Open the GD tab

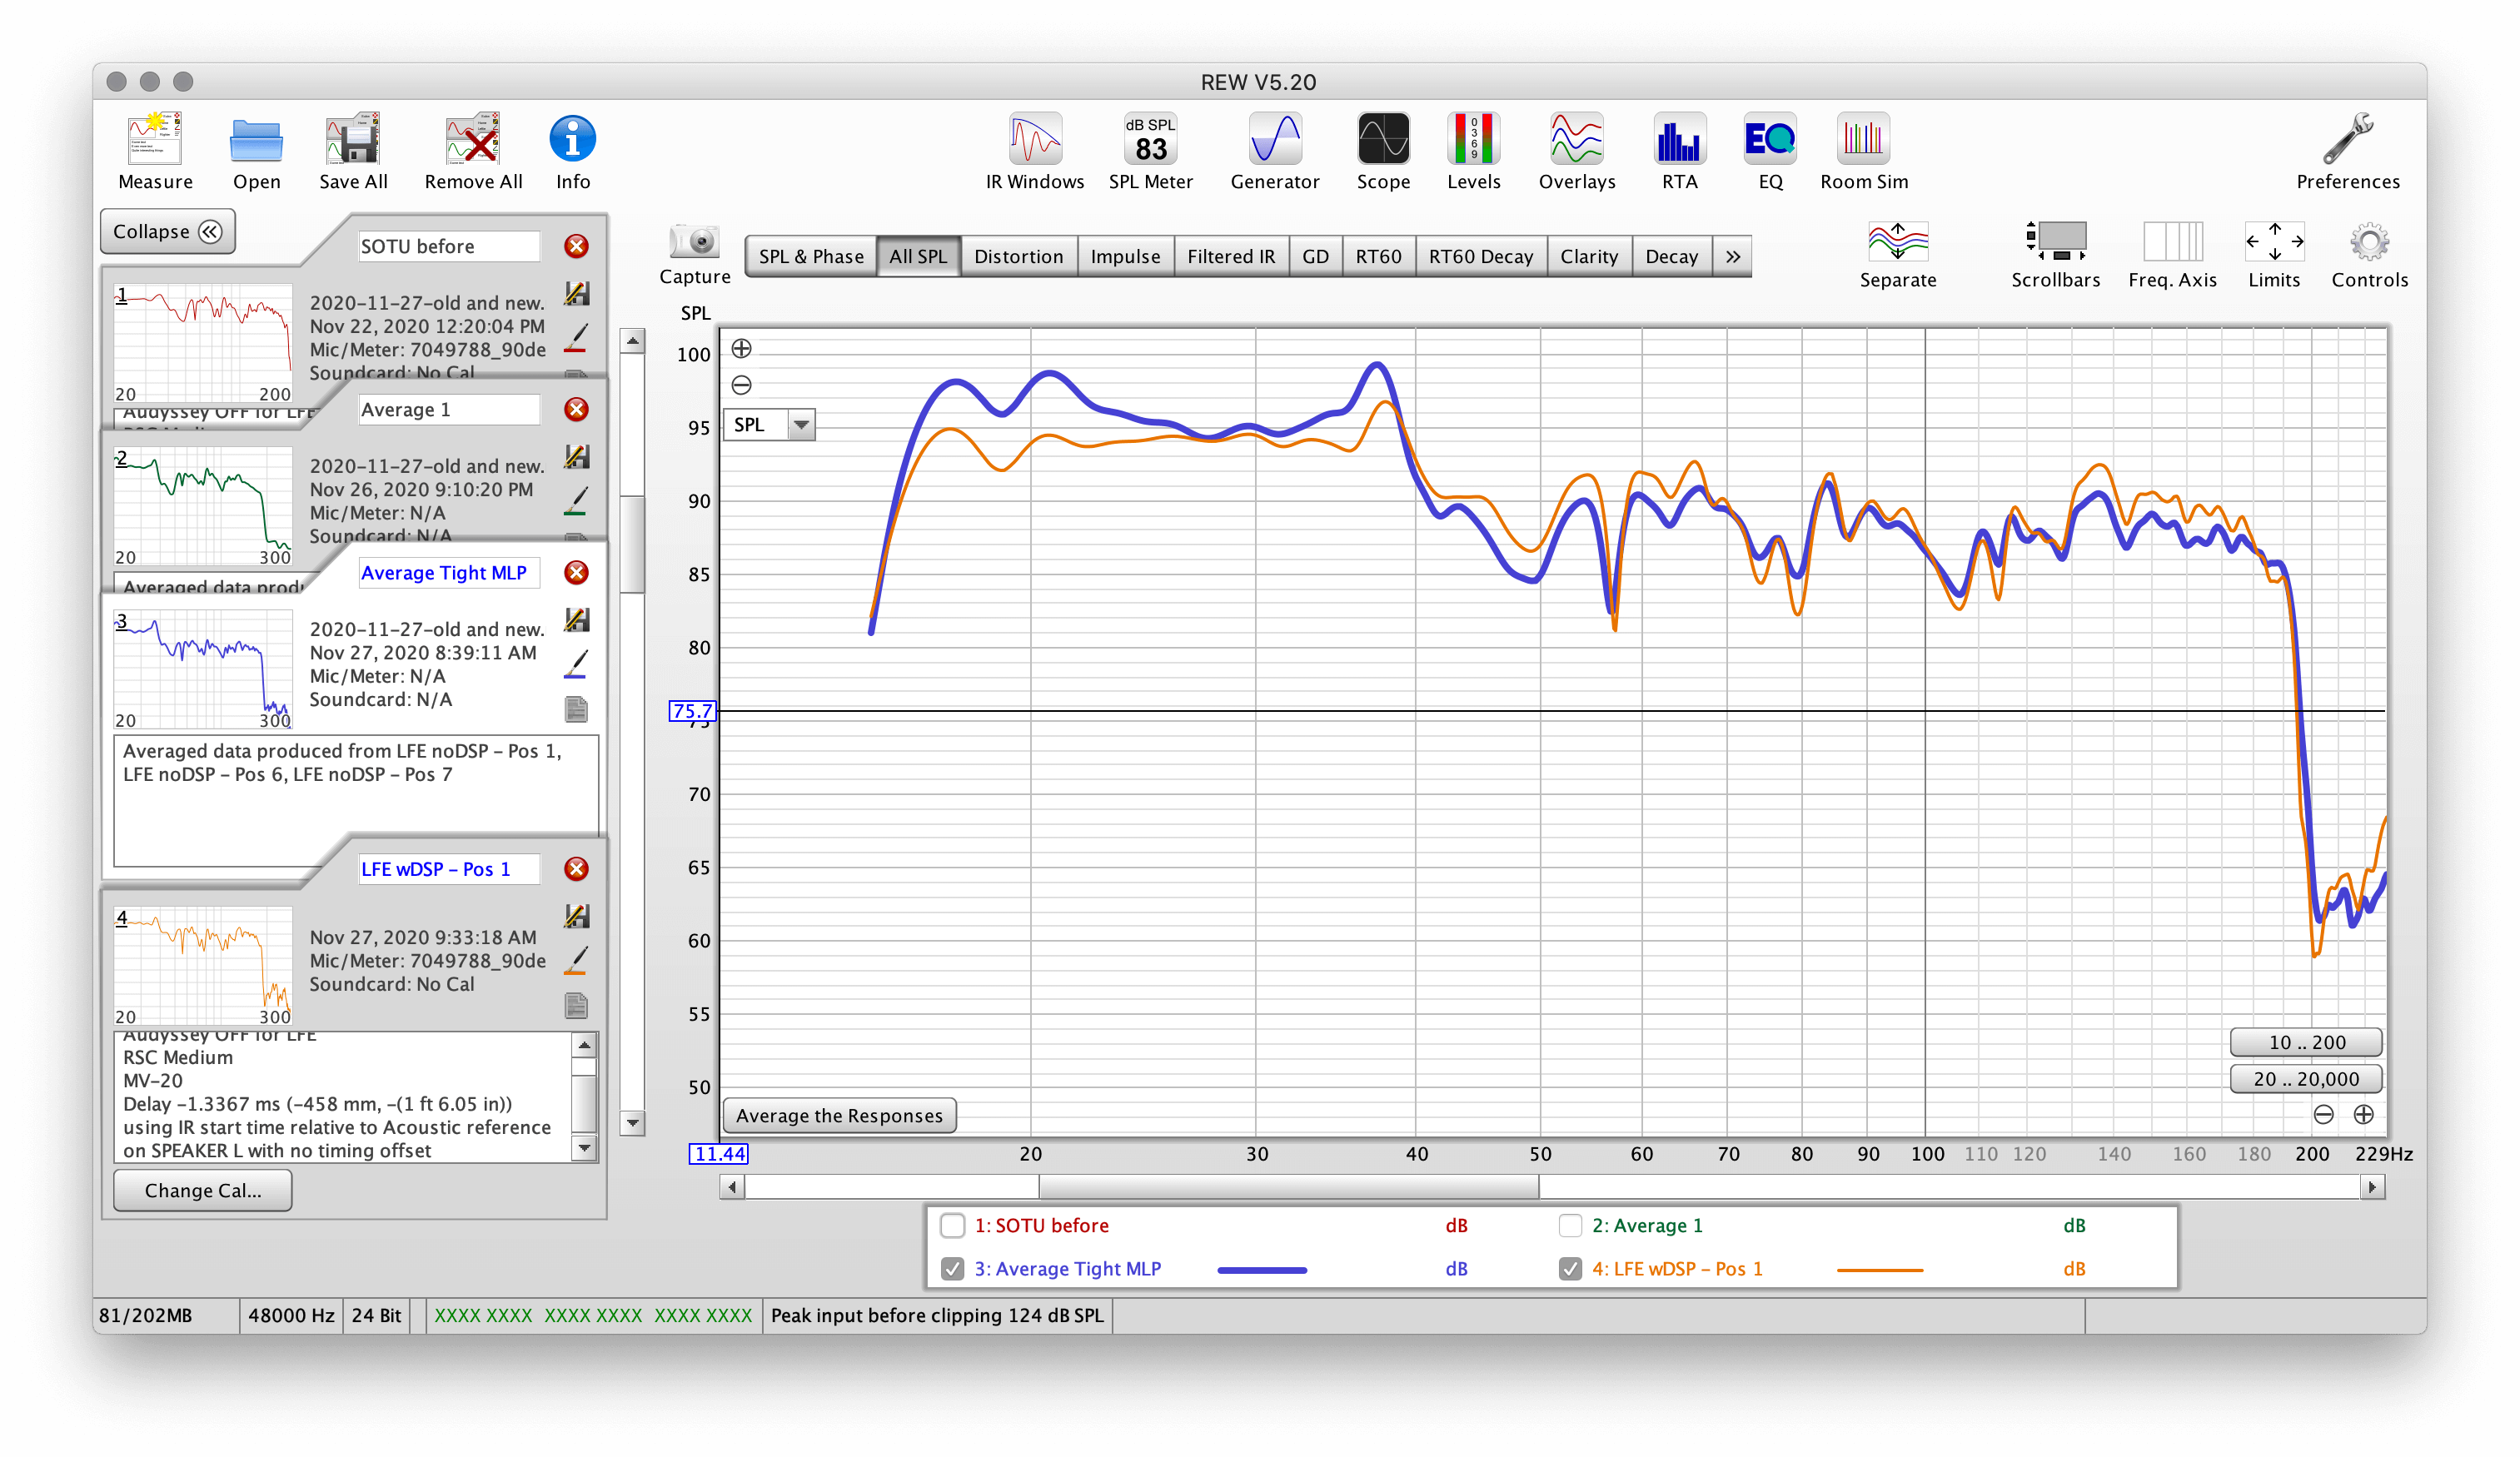[x=1315, y=256]
